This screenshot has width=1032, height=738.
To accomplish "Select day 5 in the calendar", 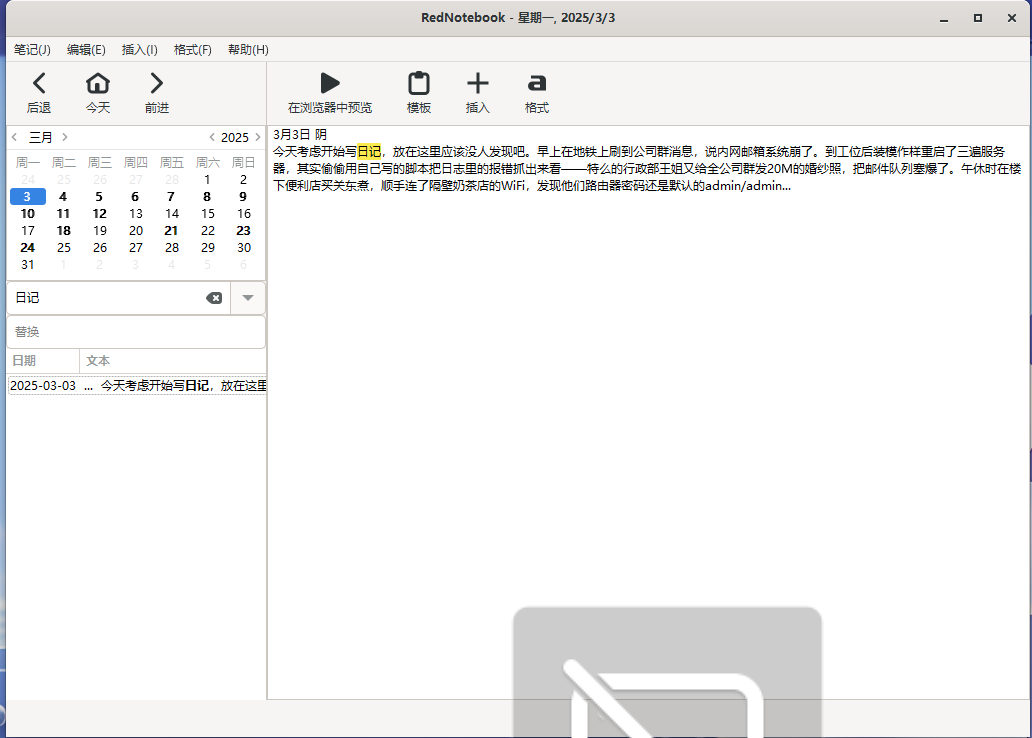I will point(99,196).
